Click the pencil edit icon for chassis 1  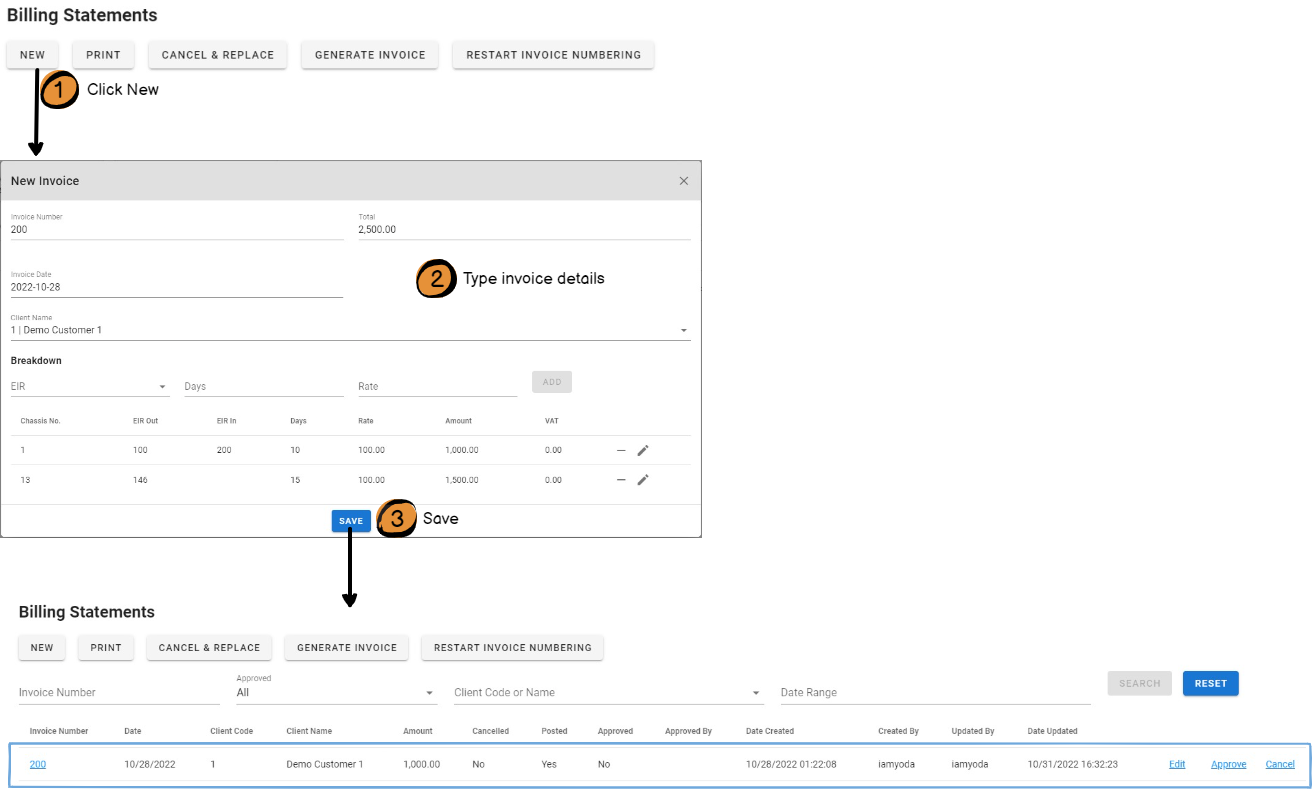[643, 450]
